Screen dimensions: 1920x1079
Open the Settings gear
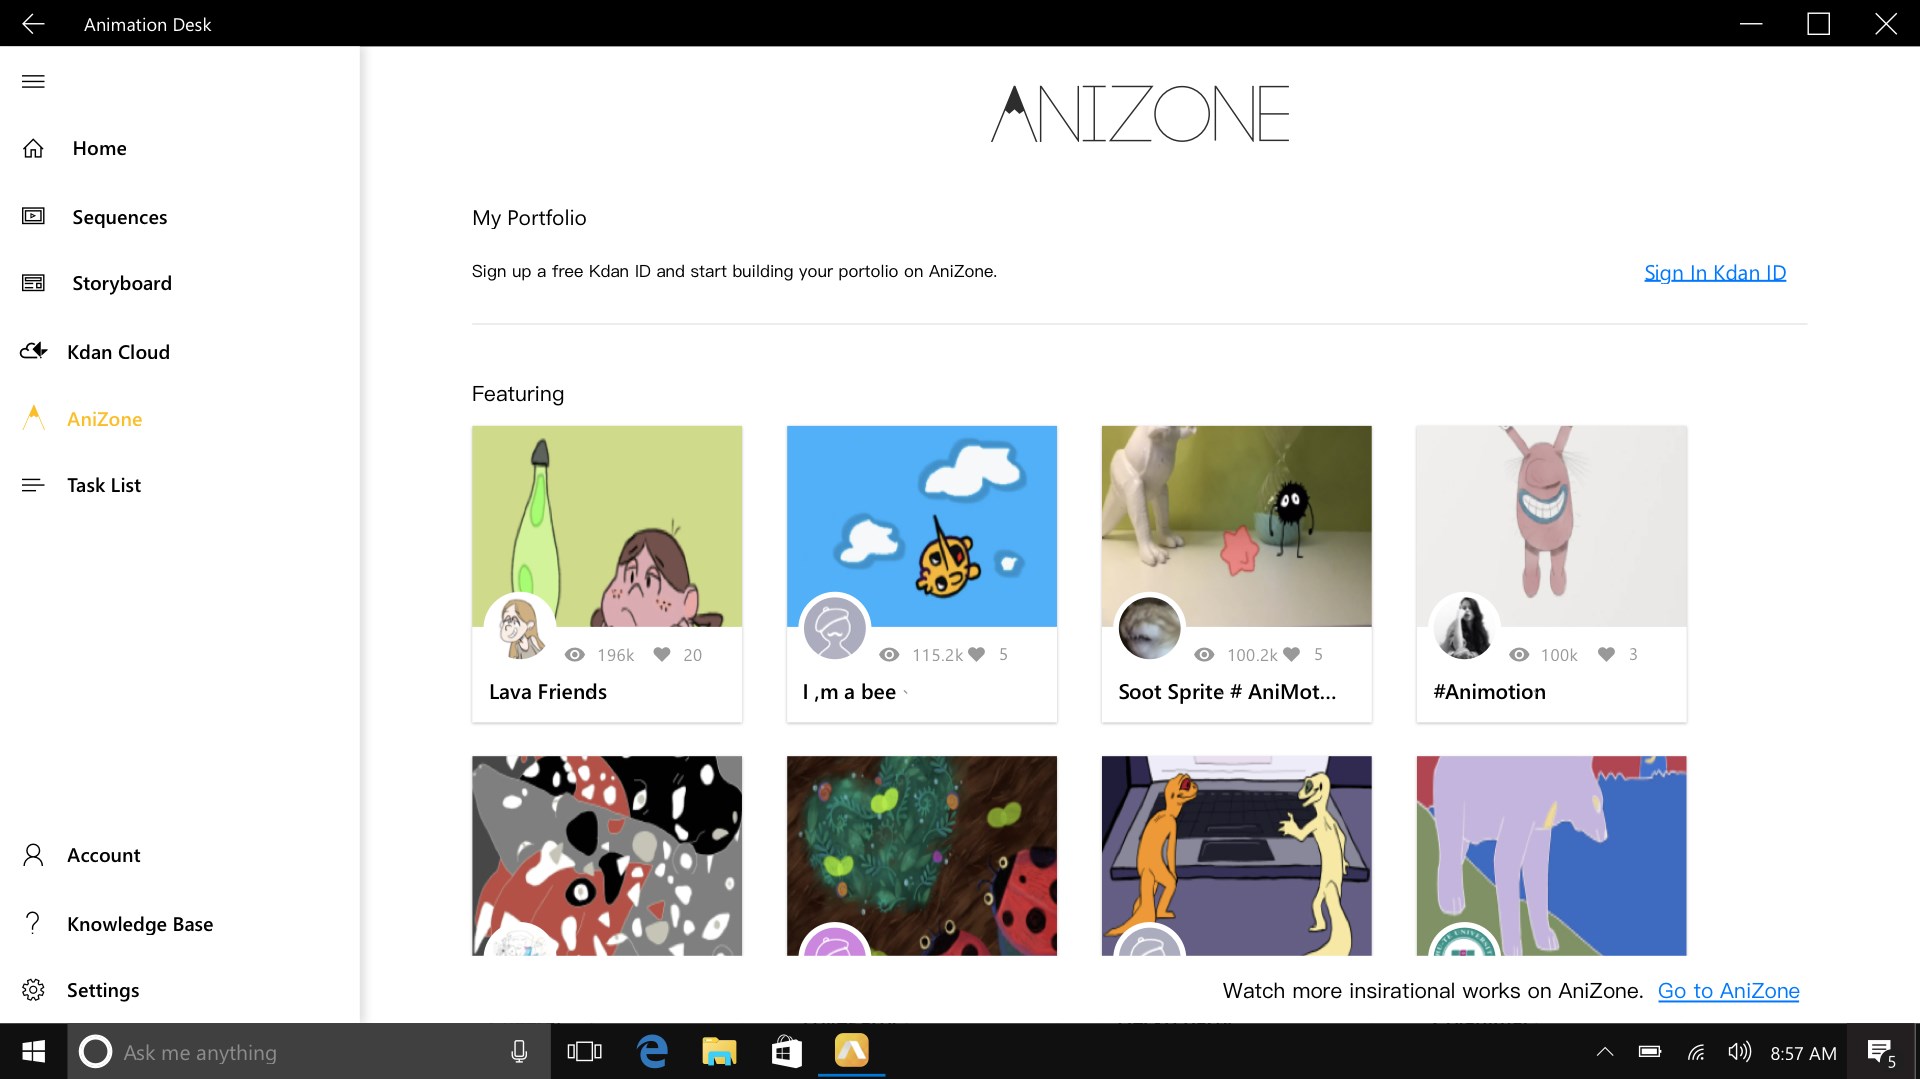point(103,990)
